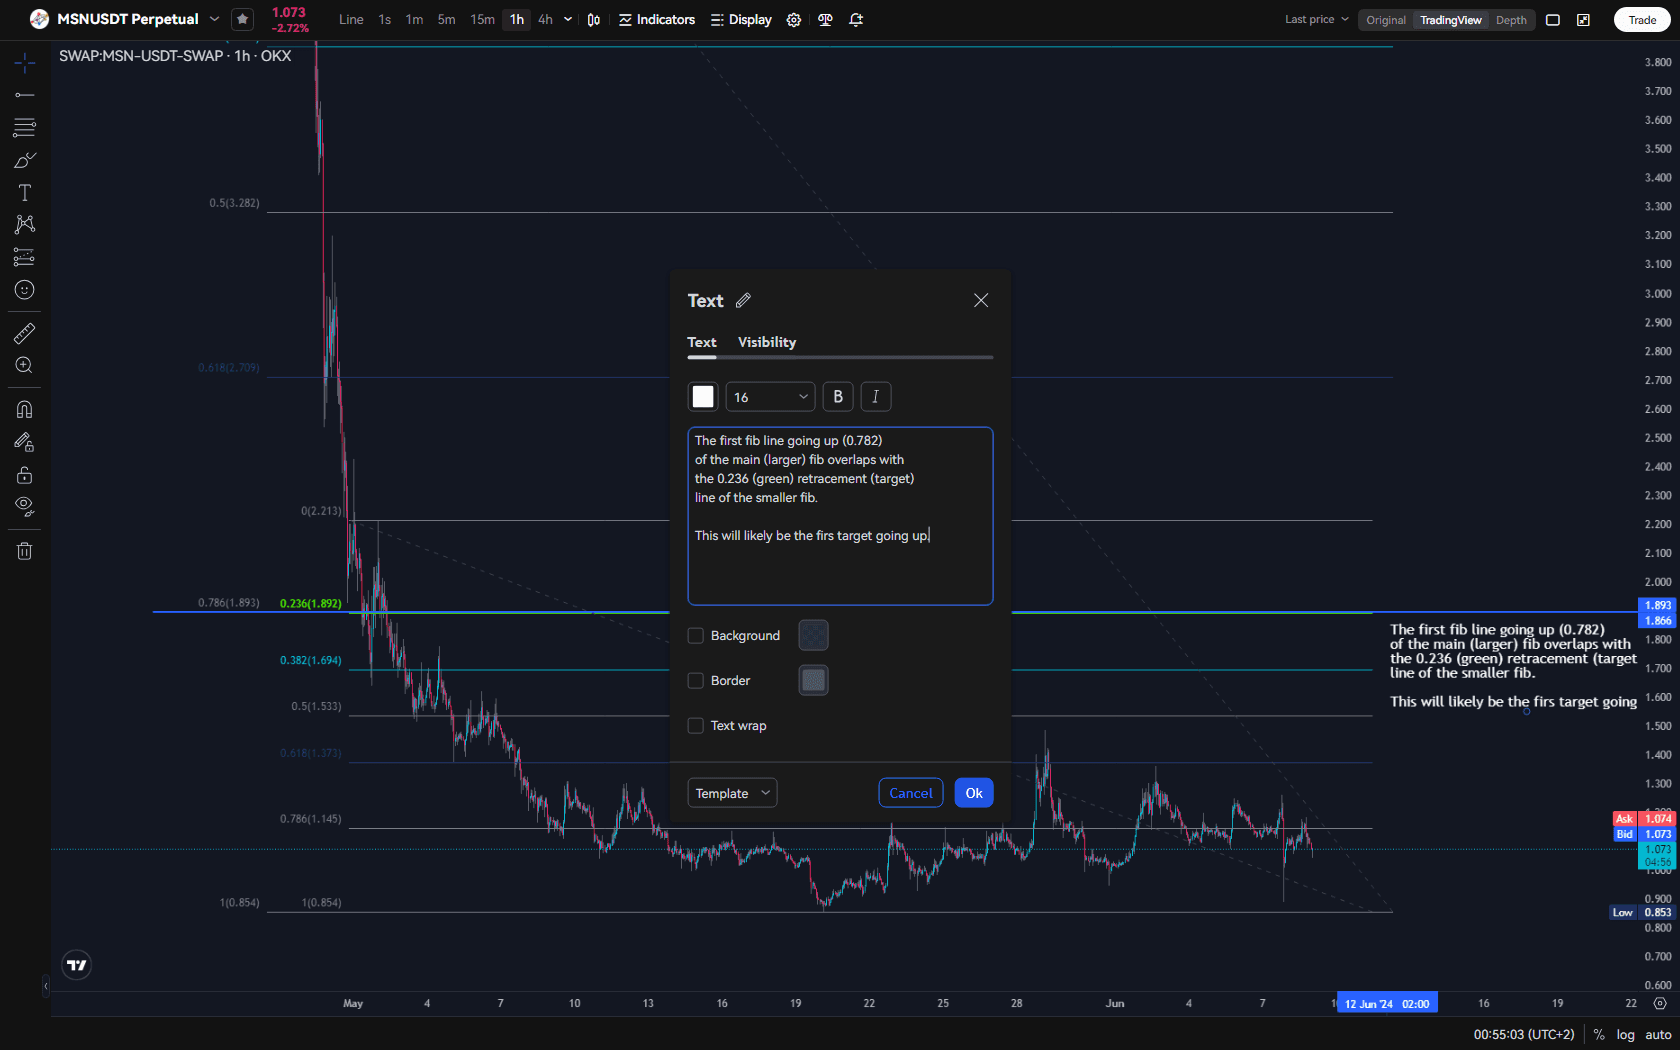
Task: Select the zoom in tool
Action: point(25,366)
